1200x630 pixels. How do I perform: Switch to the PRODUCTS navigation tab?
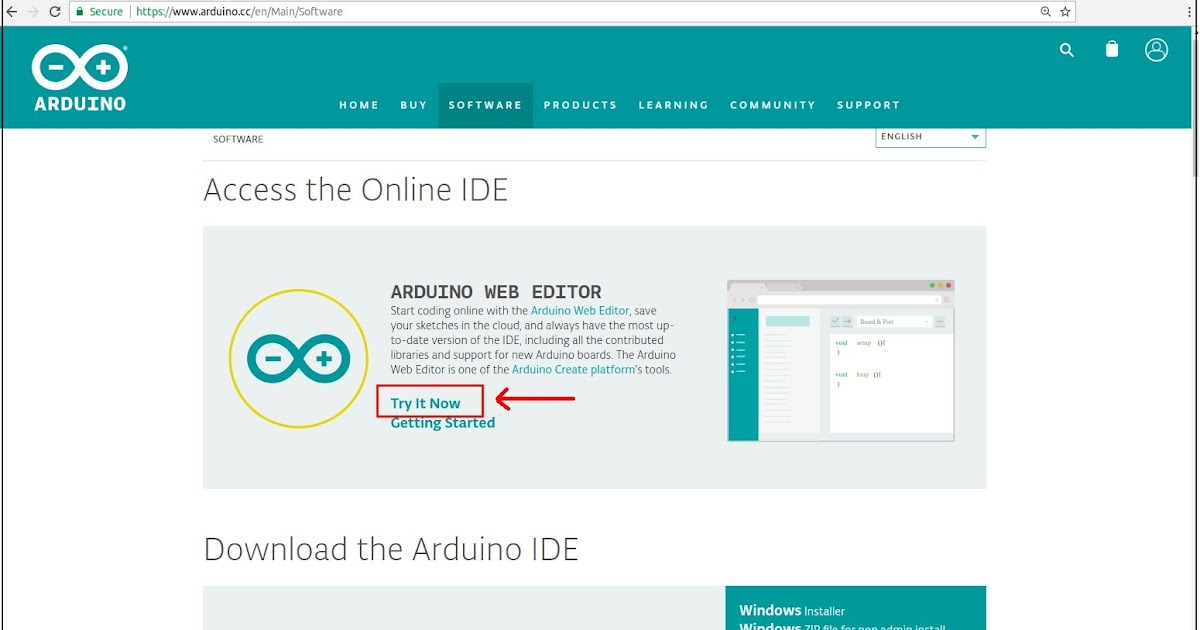[580, 104]
